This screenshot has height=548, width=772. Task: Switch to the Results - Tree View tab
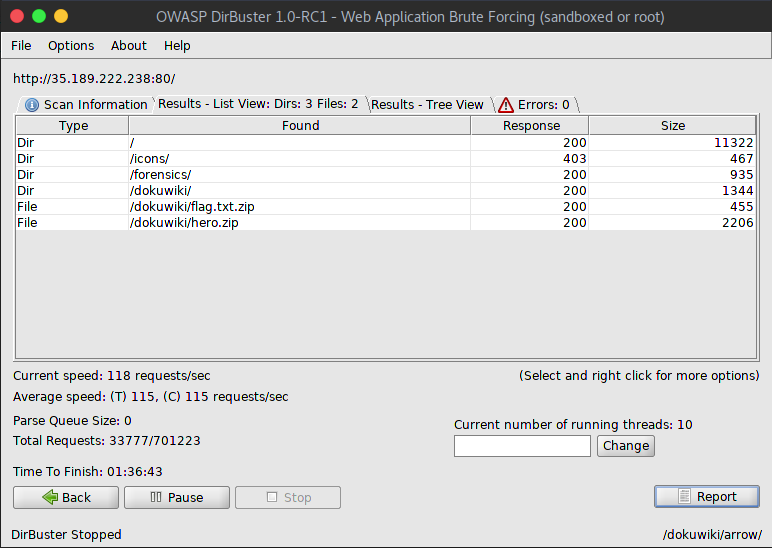(427, 104)
